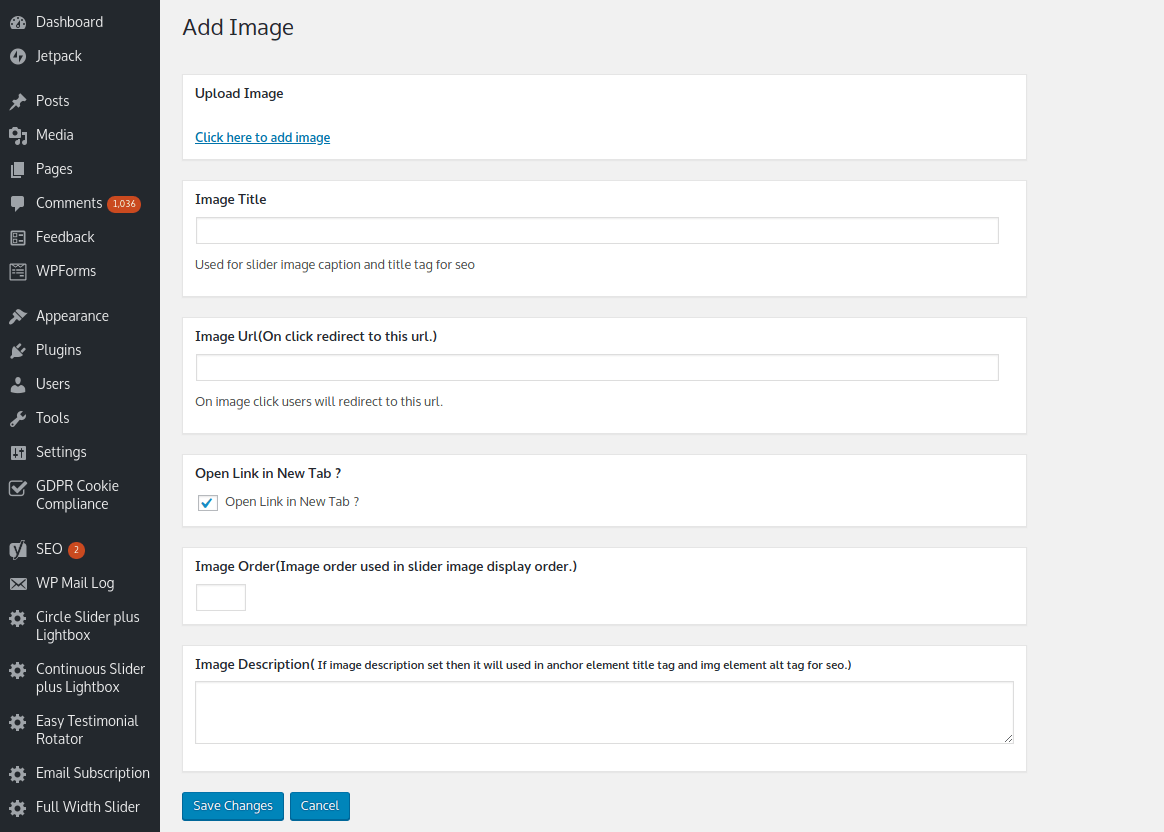The width and height of the screenshot is (1164, 832).
Task: Open WPForms via its form icon
Action: coord(18,271)
